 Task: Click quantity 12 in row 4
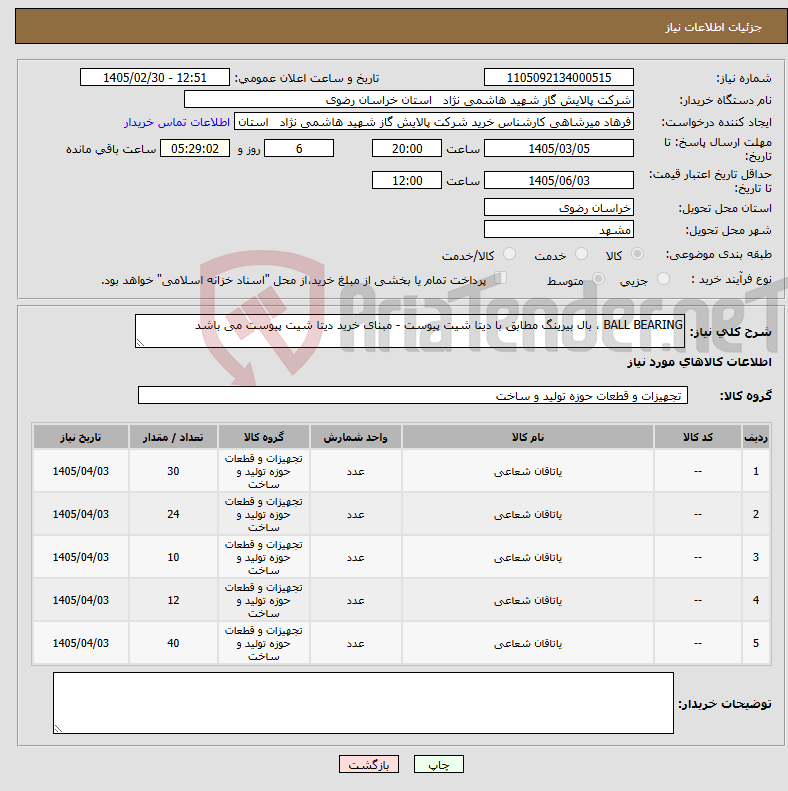coord(173,600)
